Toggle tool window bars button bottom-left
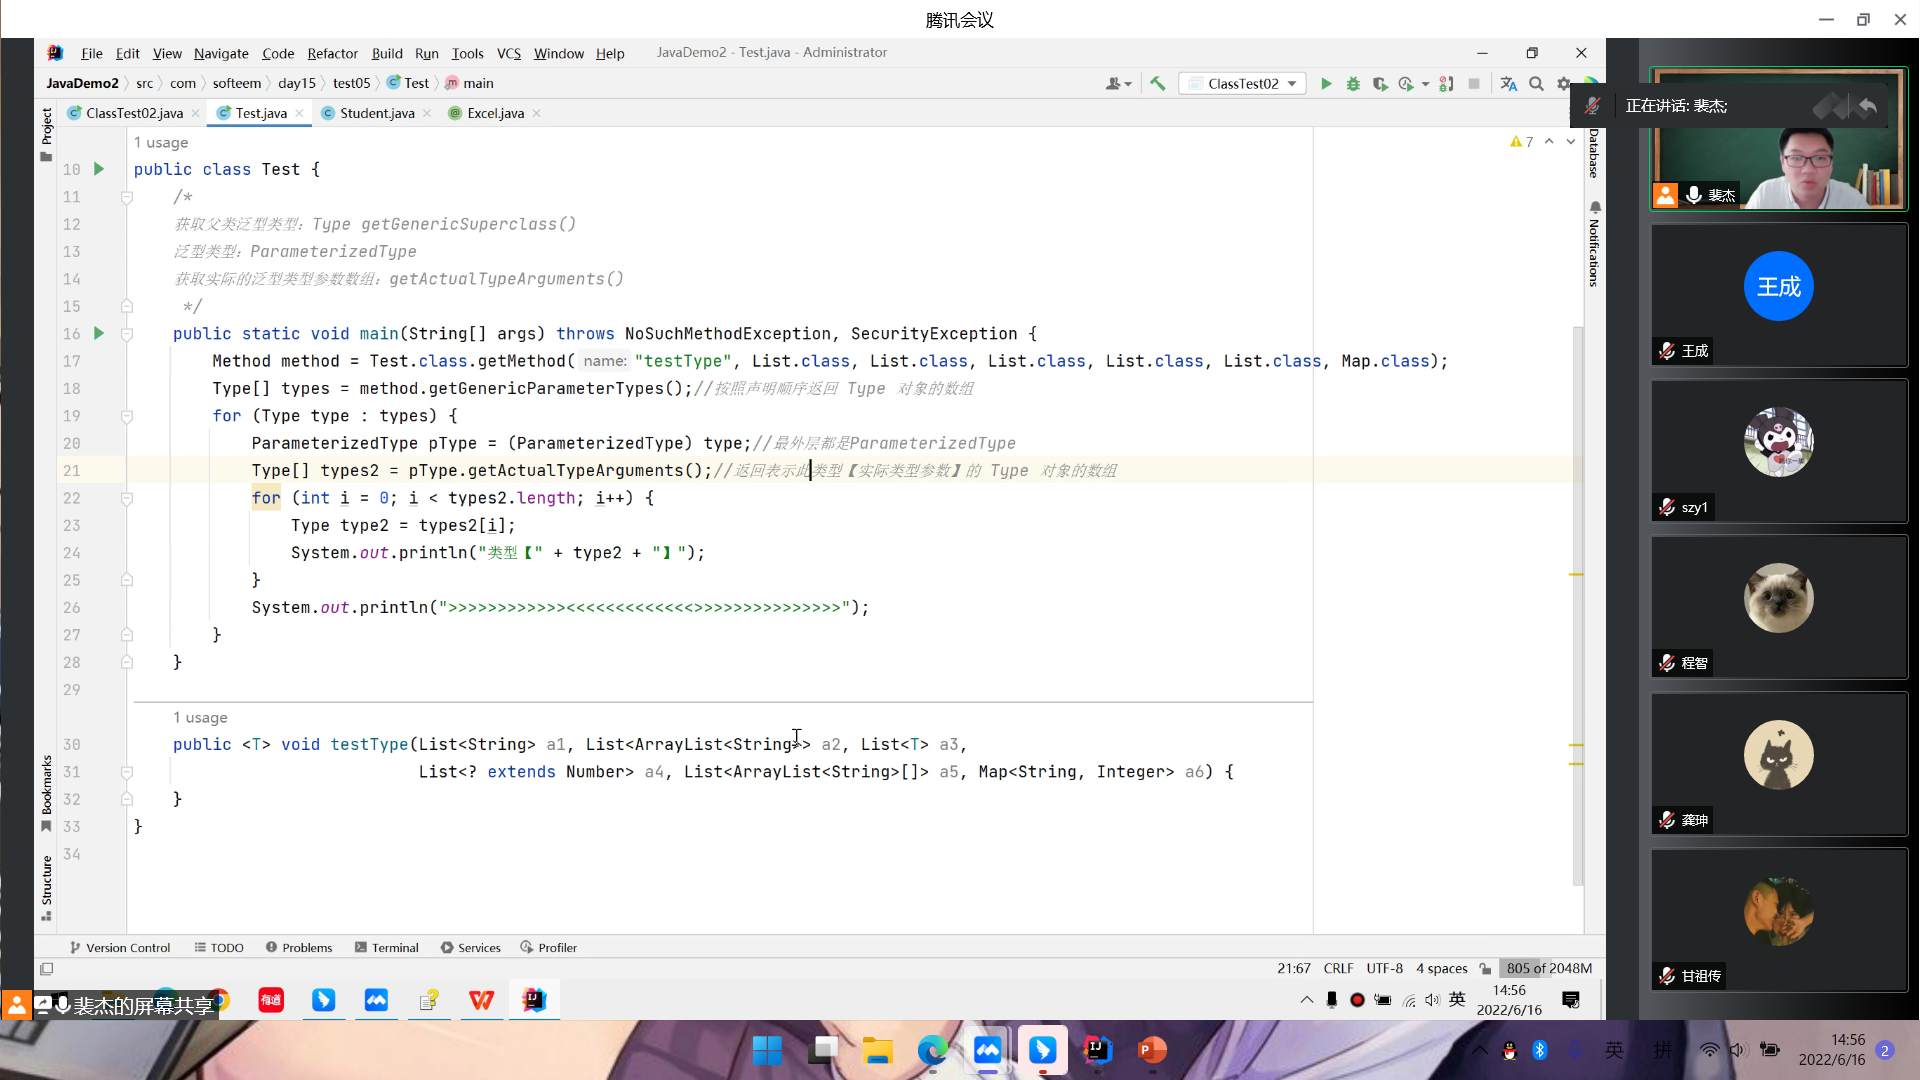 (x=46, y=968)
